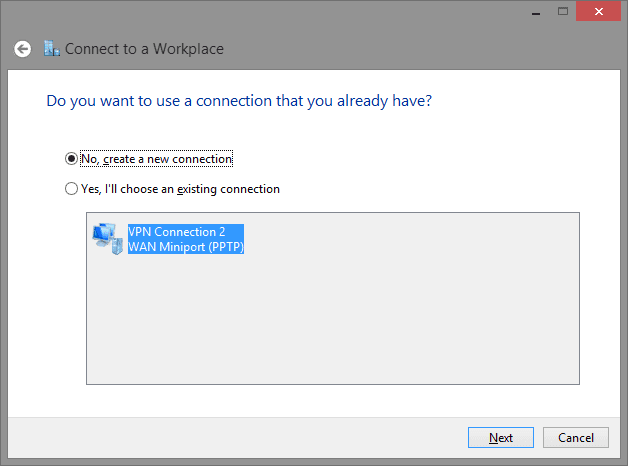Go back using the arrow button

coord(22,49)
